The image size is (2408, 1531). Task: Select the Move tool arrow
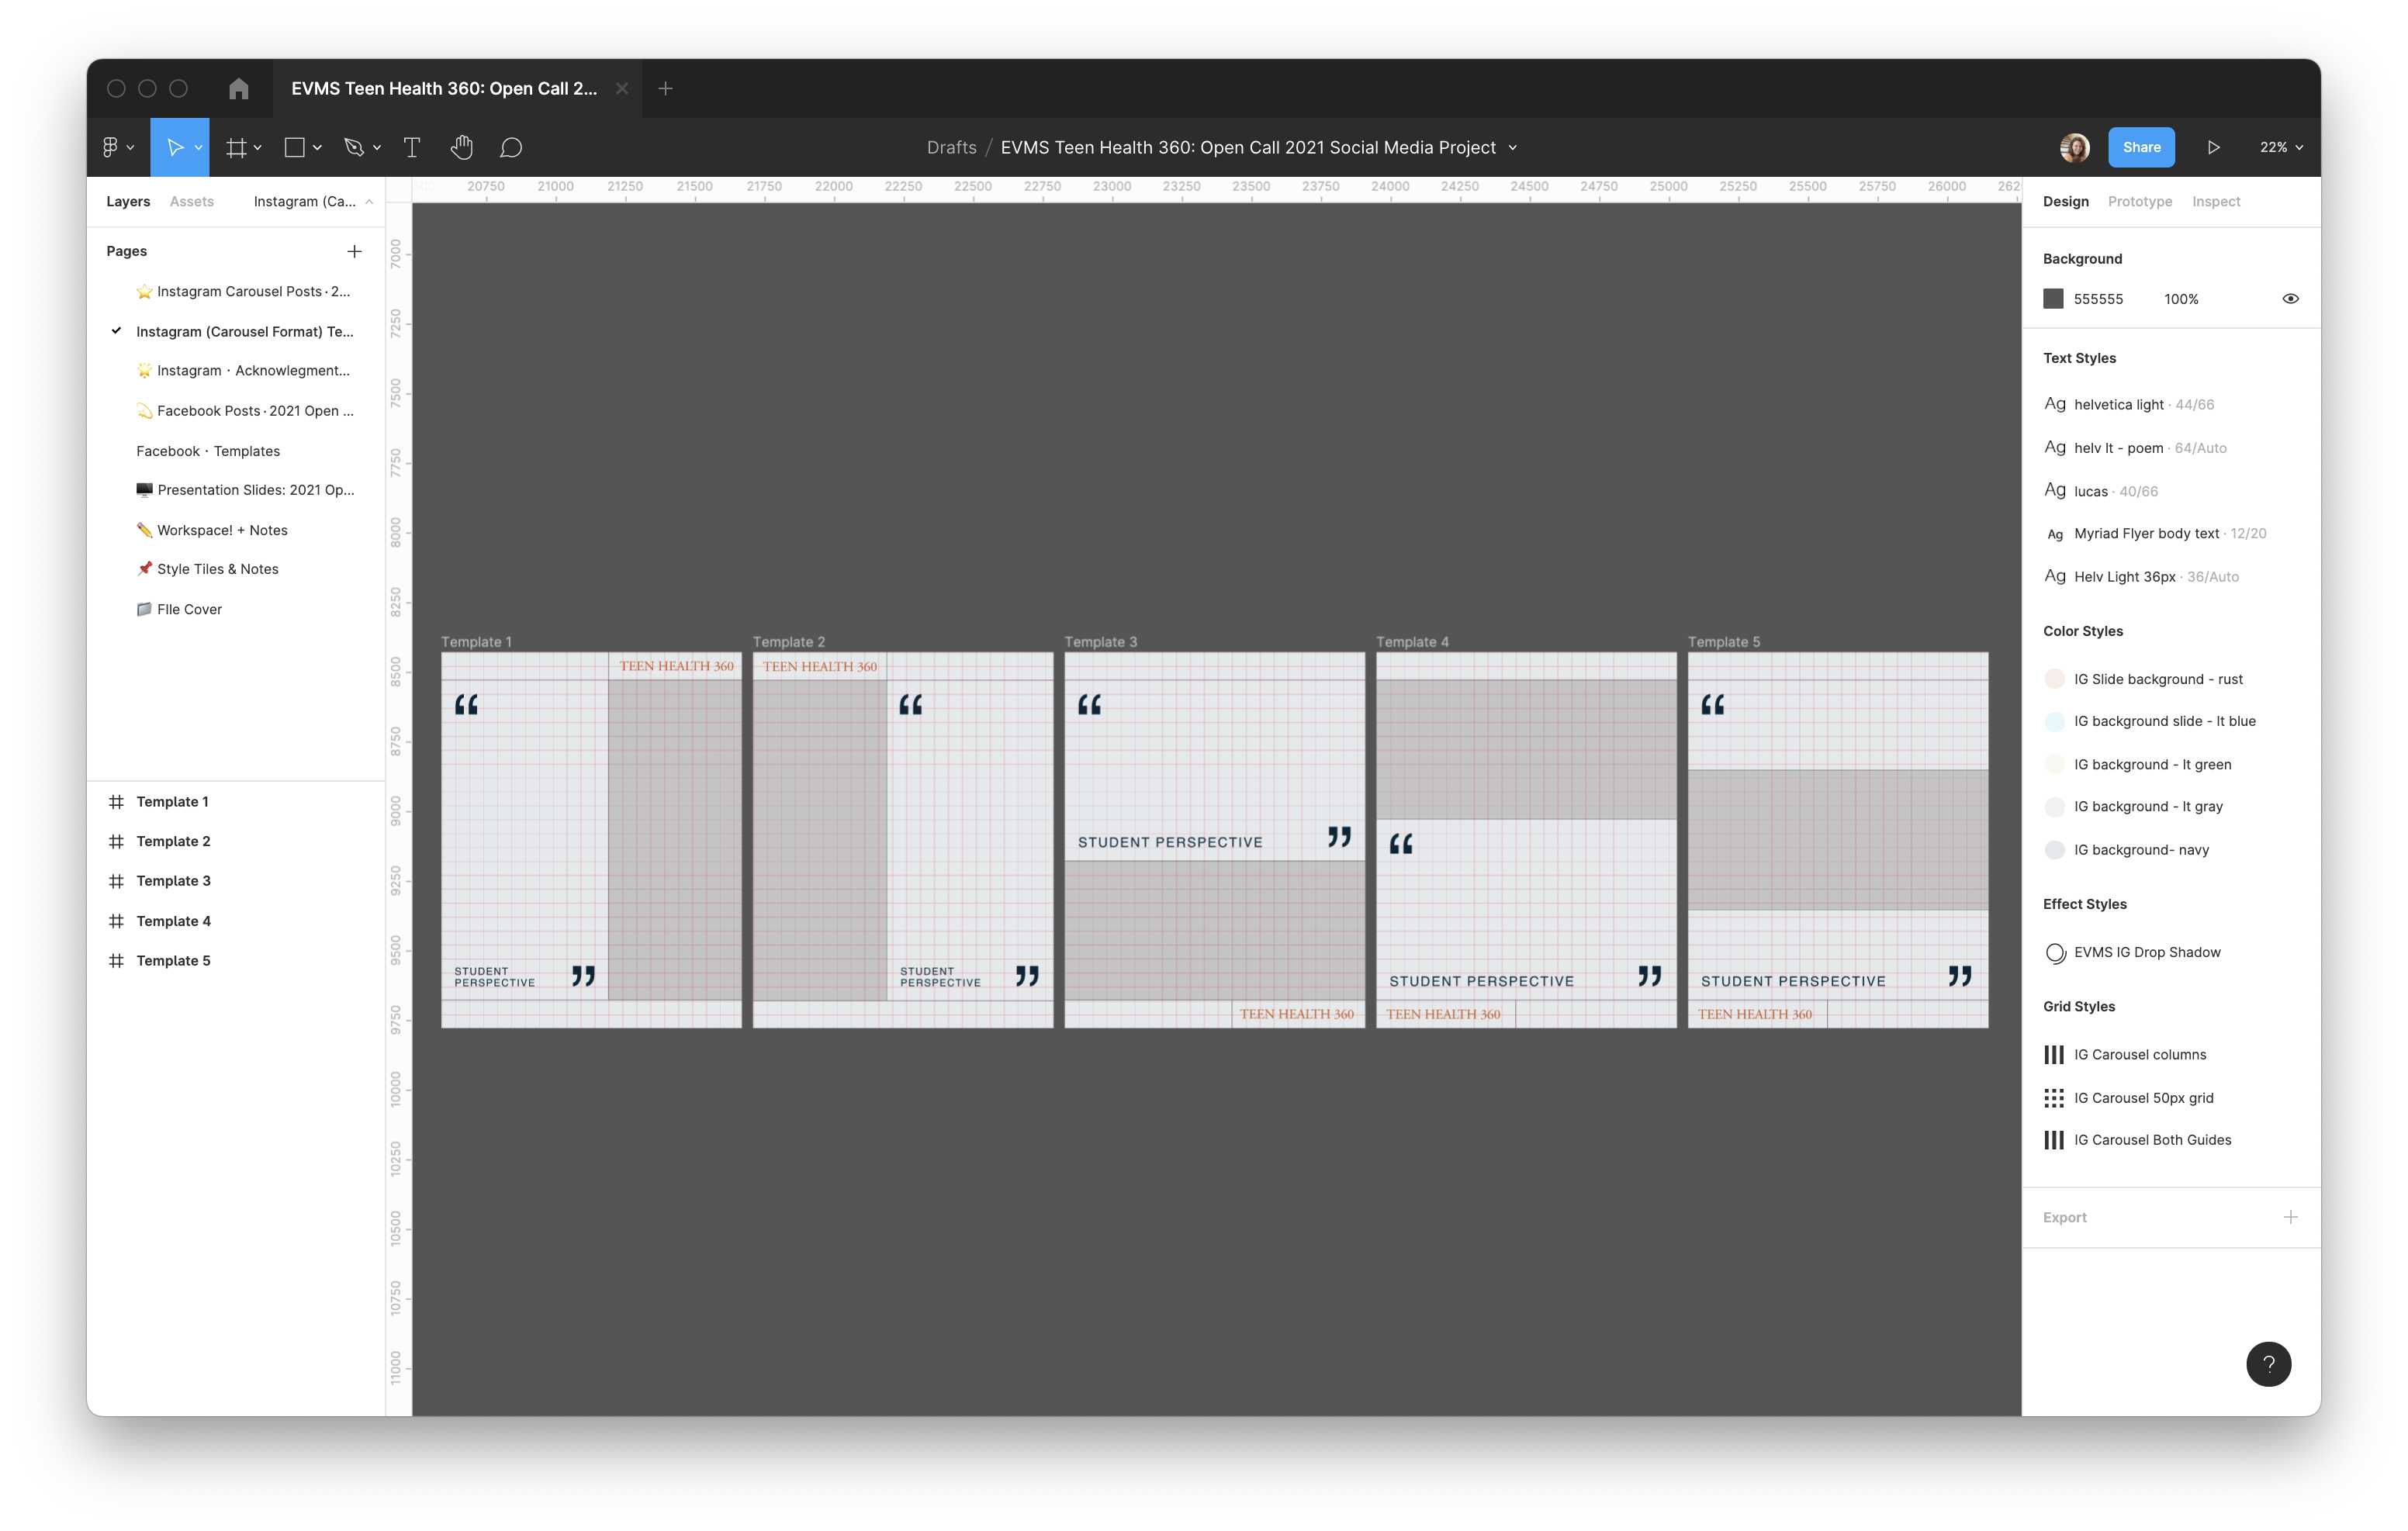tap(174, 147)
